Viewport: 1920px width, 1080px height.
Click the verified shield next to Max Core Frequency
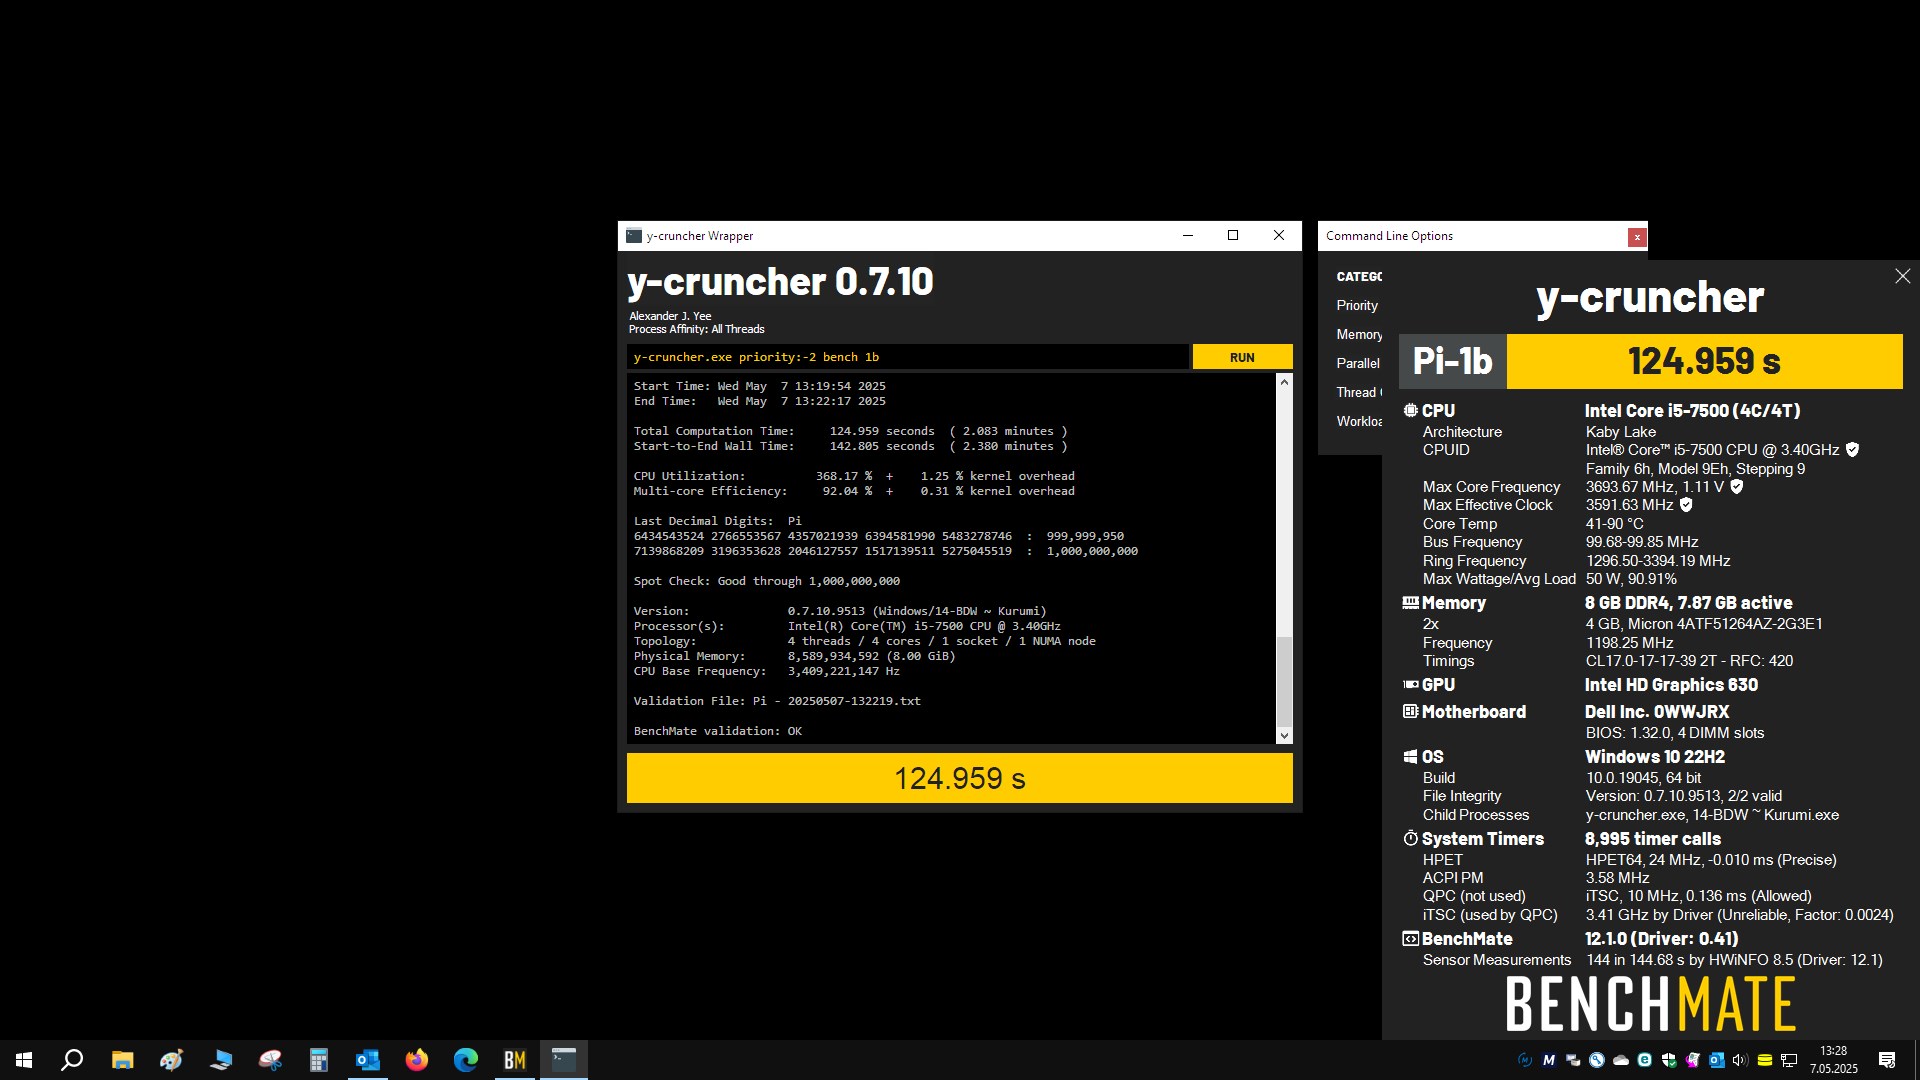click(x=1737, y=487)
